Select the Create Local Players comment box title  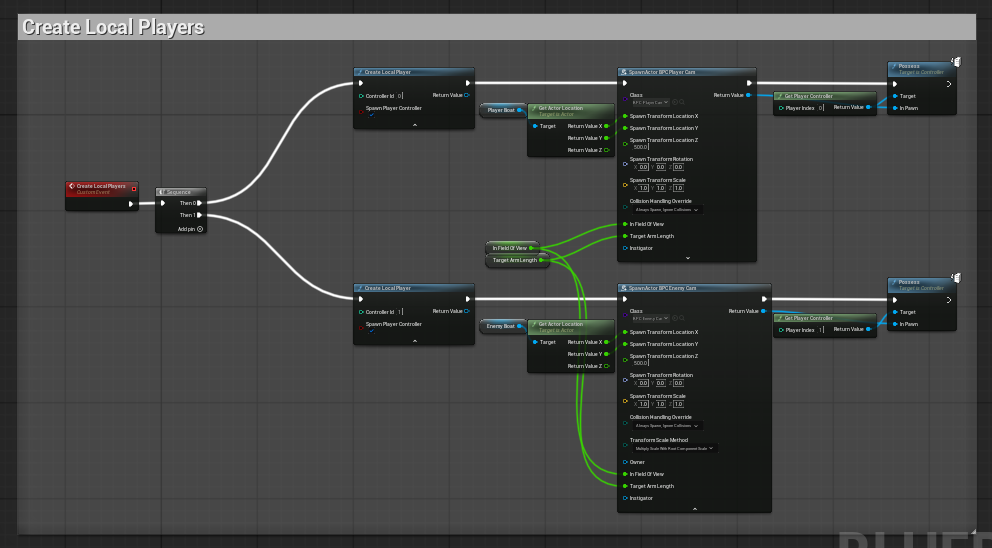[x=113, y=27]
